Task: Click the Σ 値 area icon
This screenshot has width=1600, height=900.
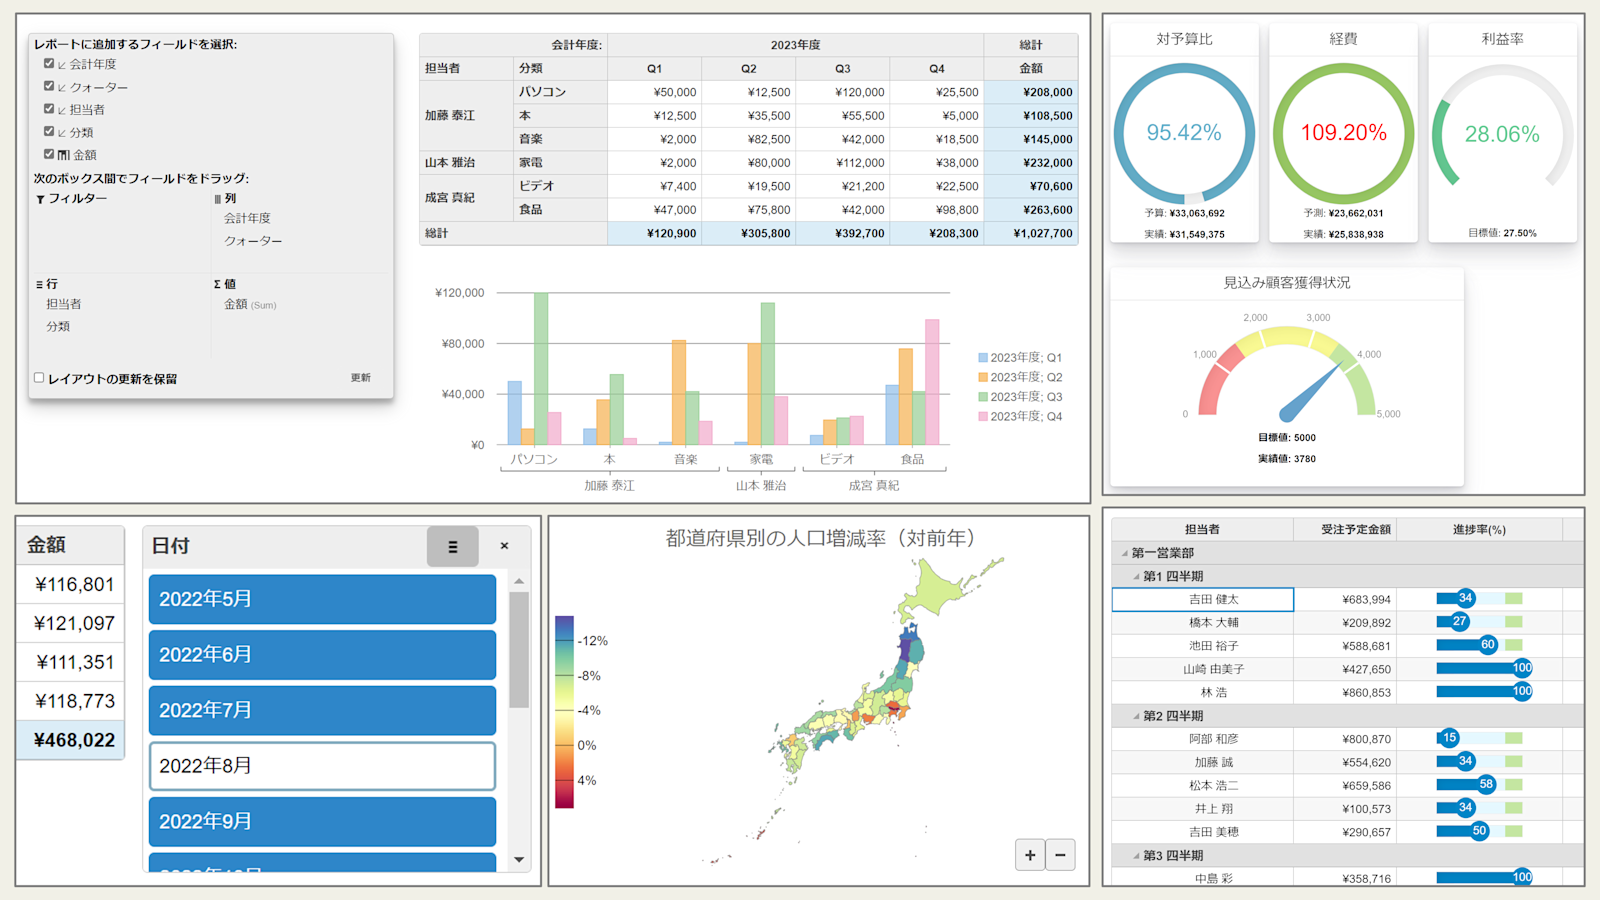Action: click(217, 285)
